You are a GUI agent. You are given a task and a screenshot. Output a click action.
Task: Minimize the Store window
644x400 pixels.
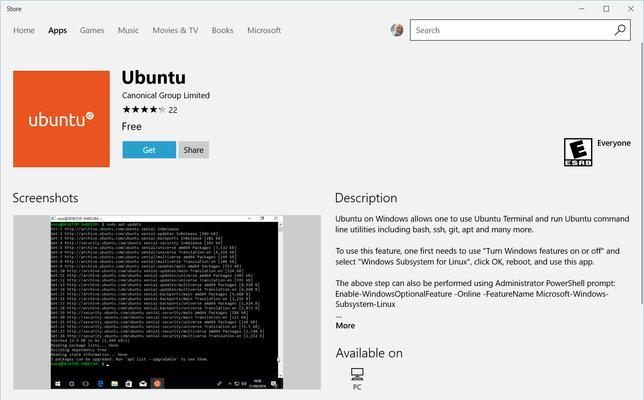pos(582,9)
